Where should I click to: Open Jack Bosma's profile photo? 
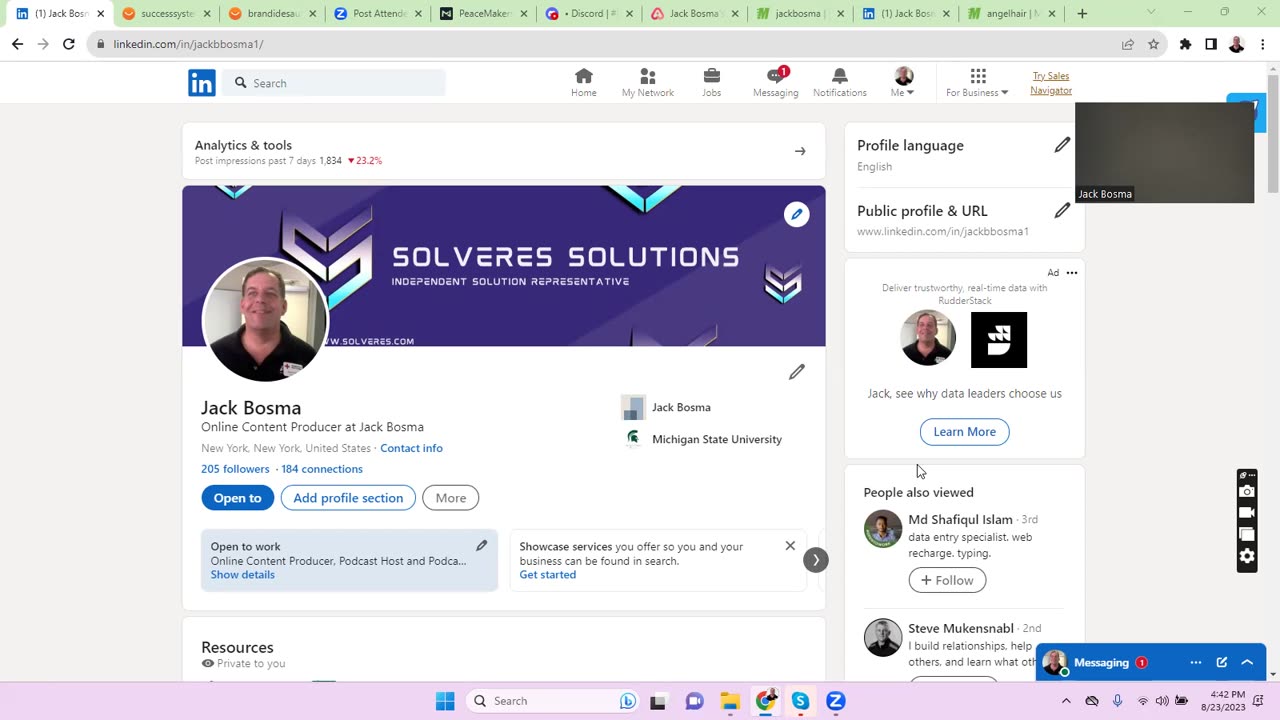click(x=265, y=320)
